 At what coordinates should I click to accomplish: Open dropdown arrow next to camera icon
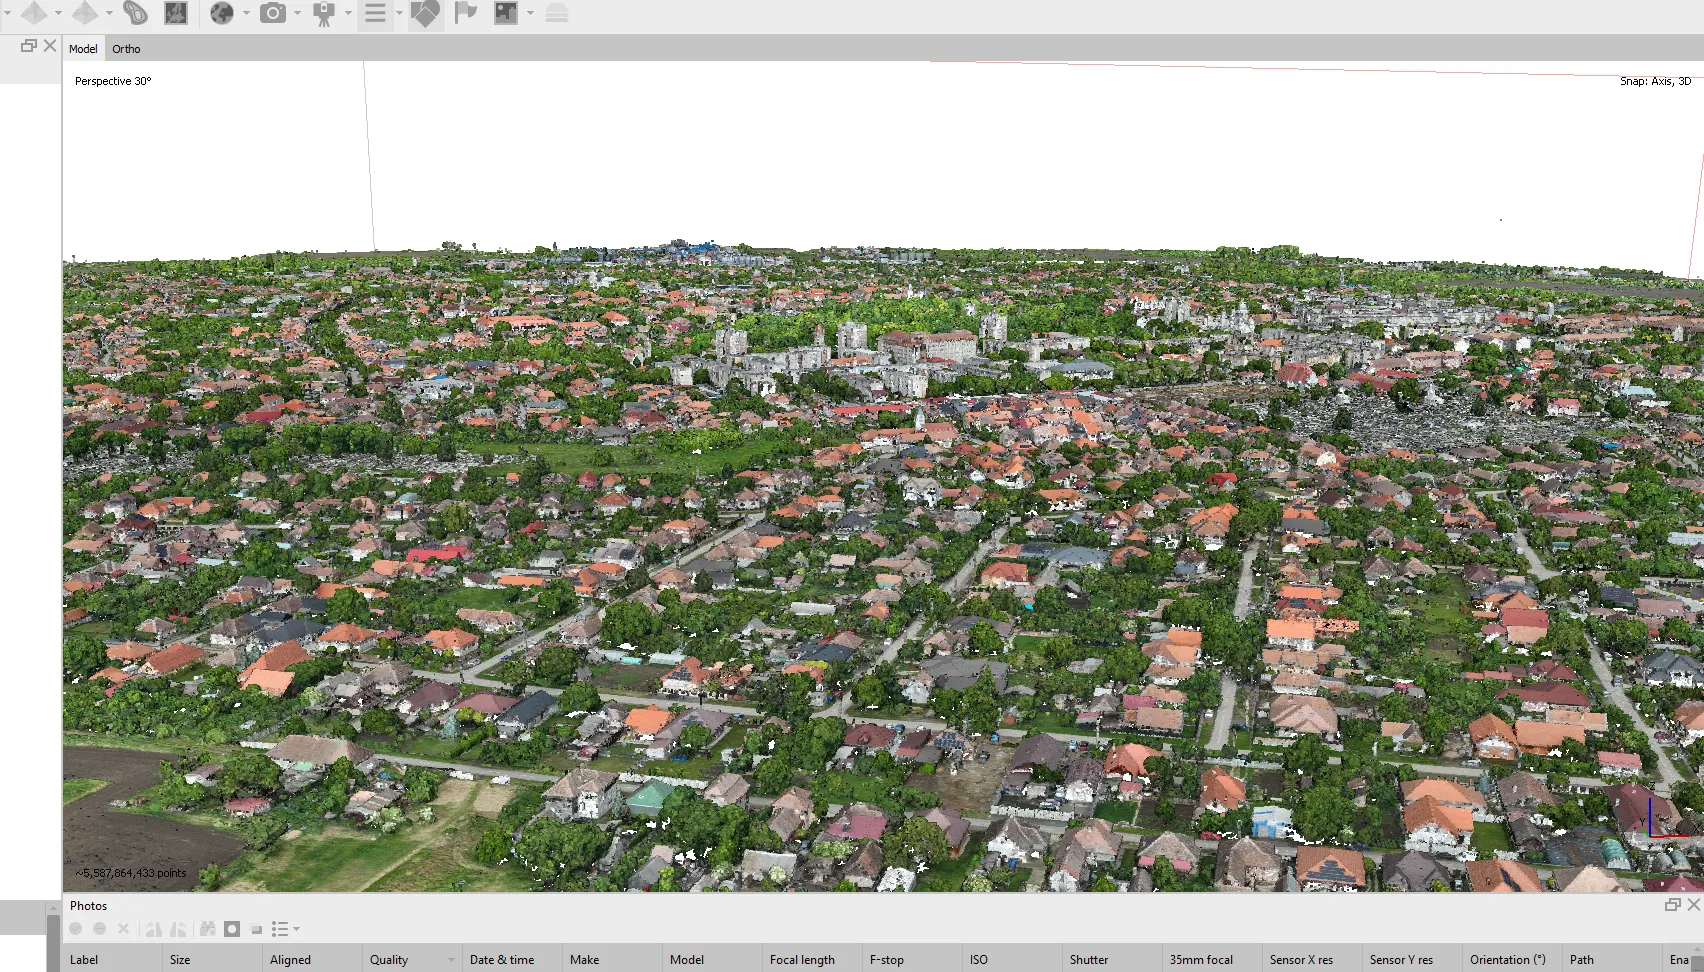coord(297,13)
